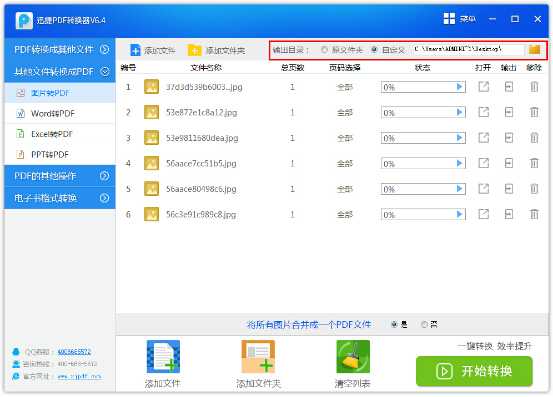Open QQ customer service number link
The height and width of the screenshot is (397, 553).
click(74, 352)
